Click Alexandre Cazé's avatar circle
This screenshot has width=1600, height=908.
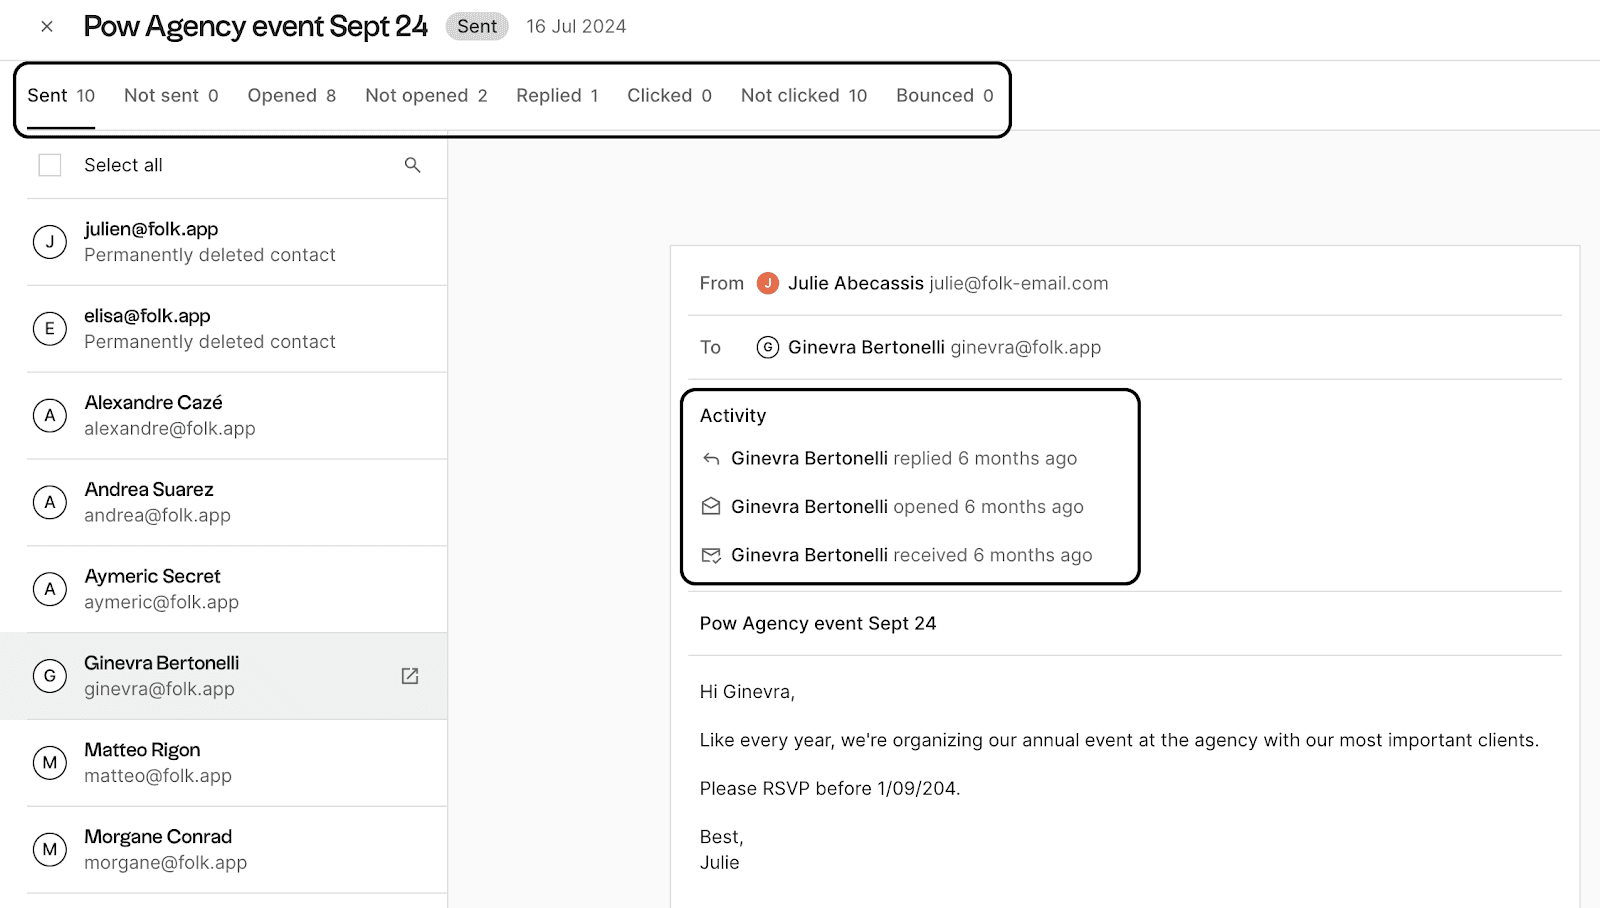tap(50, 416)
